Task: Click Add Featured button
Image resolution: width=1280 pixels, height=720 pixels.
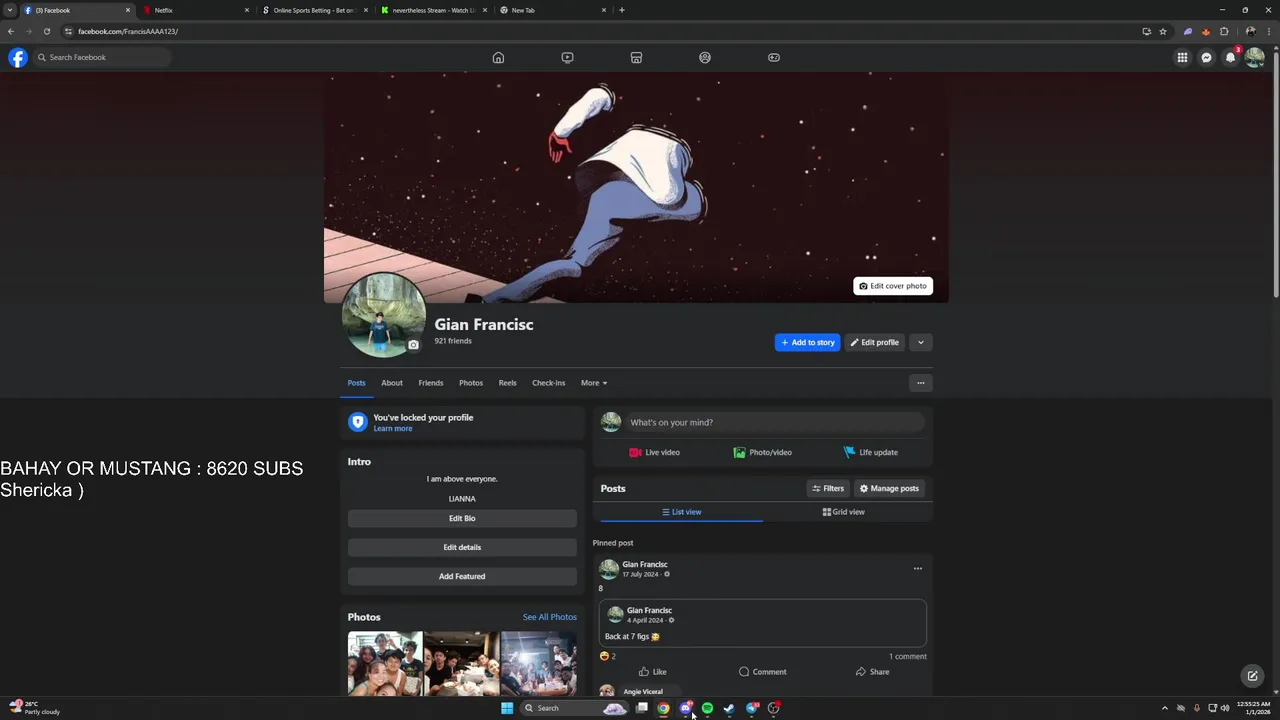Action: tap(462, 576)
